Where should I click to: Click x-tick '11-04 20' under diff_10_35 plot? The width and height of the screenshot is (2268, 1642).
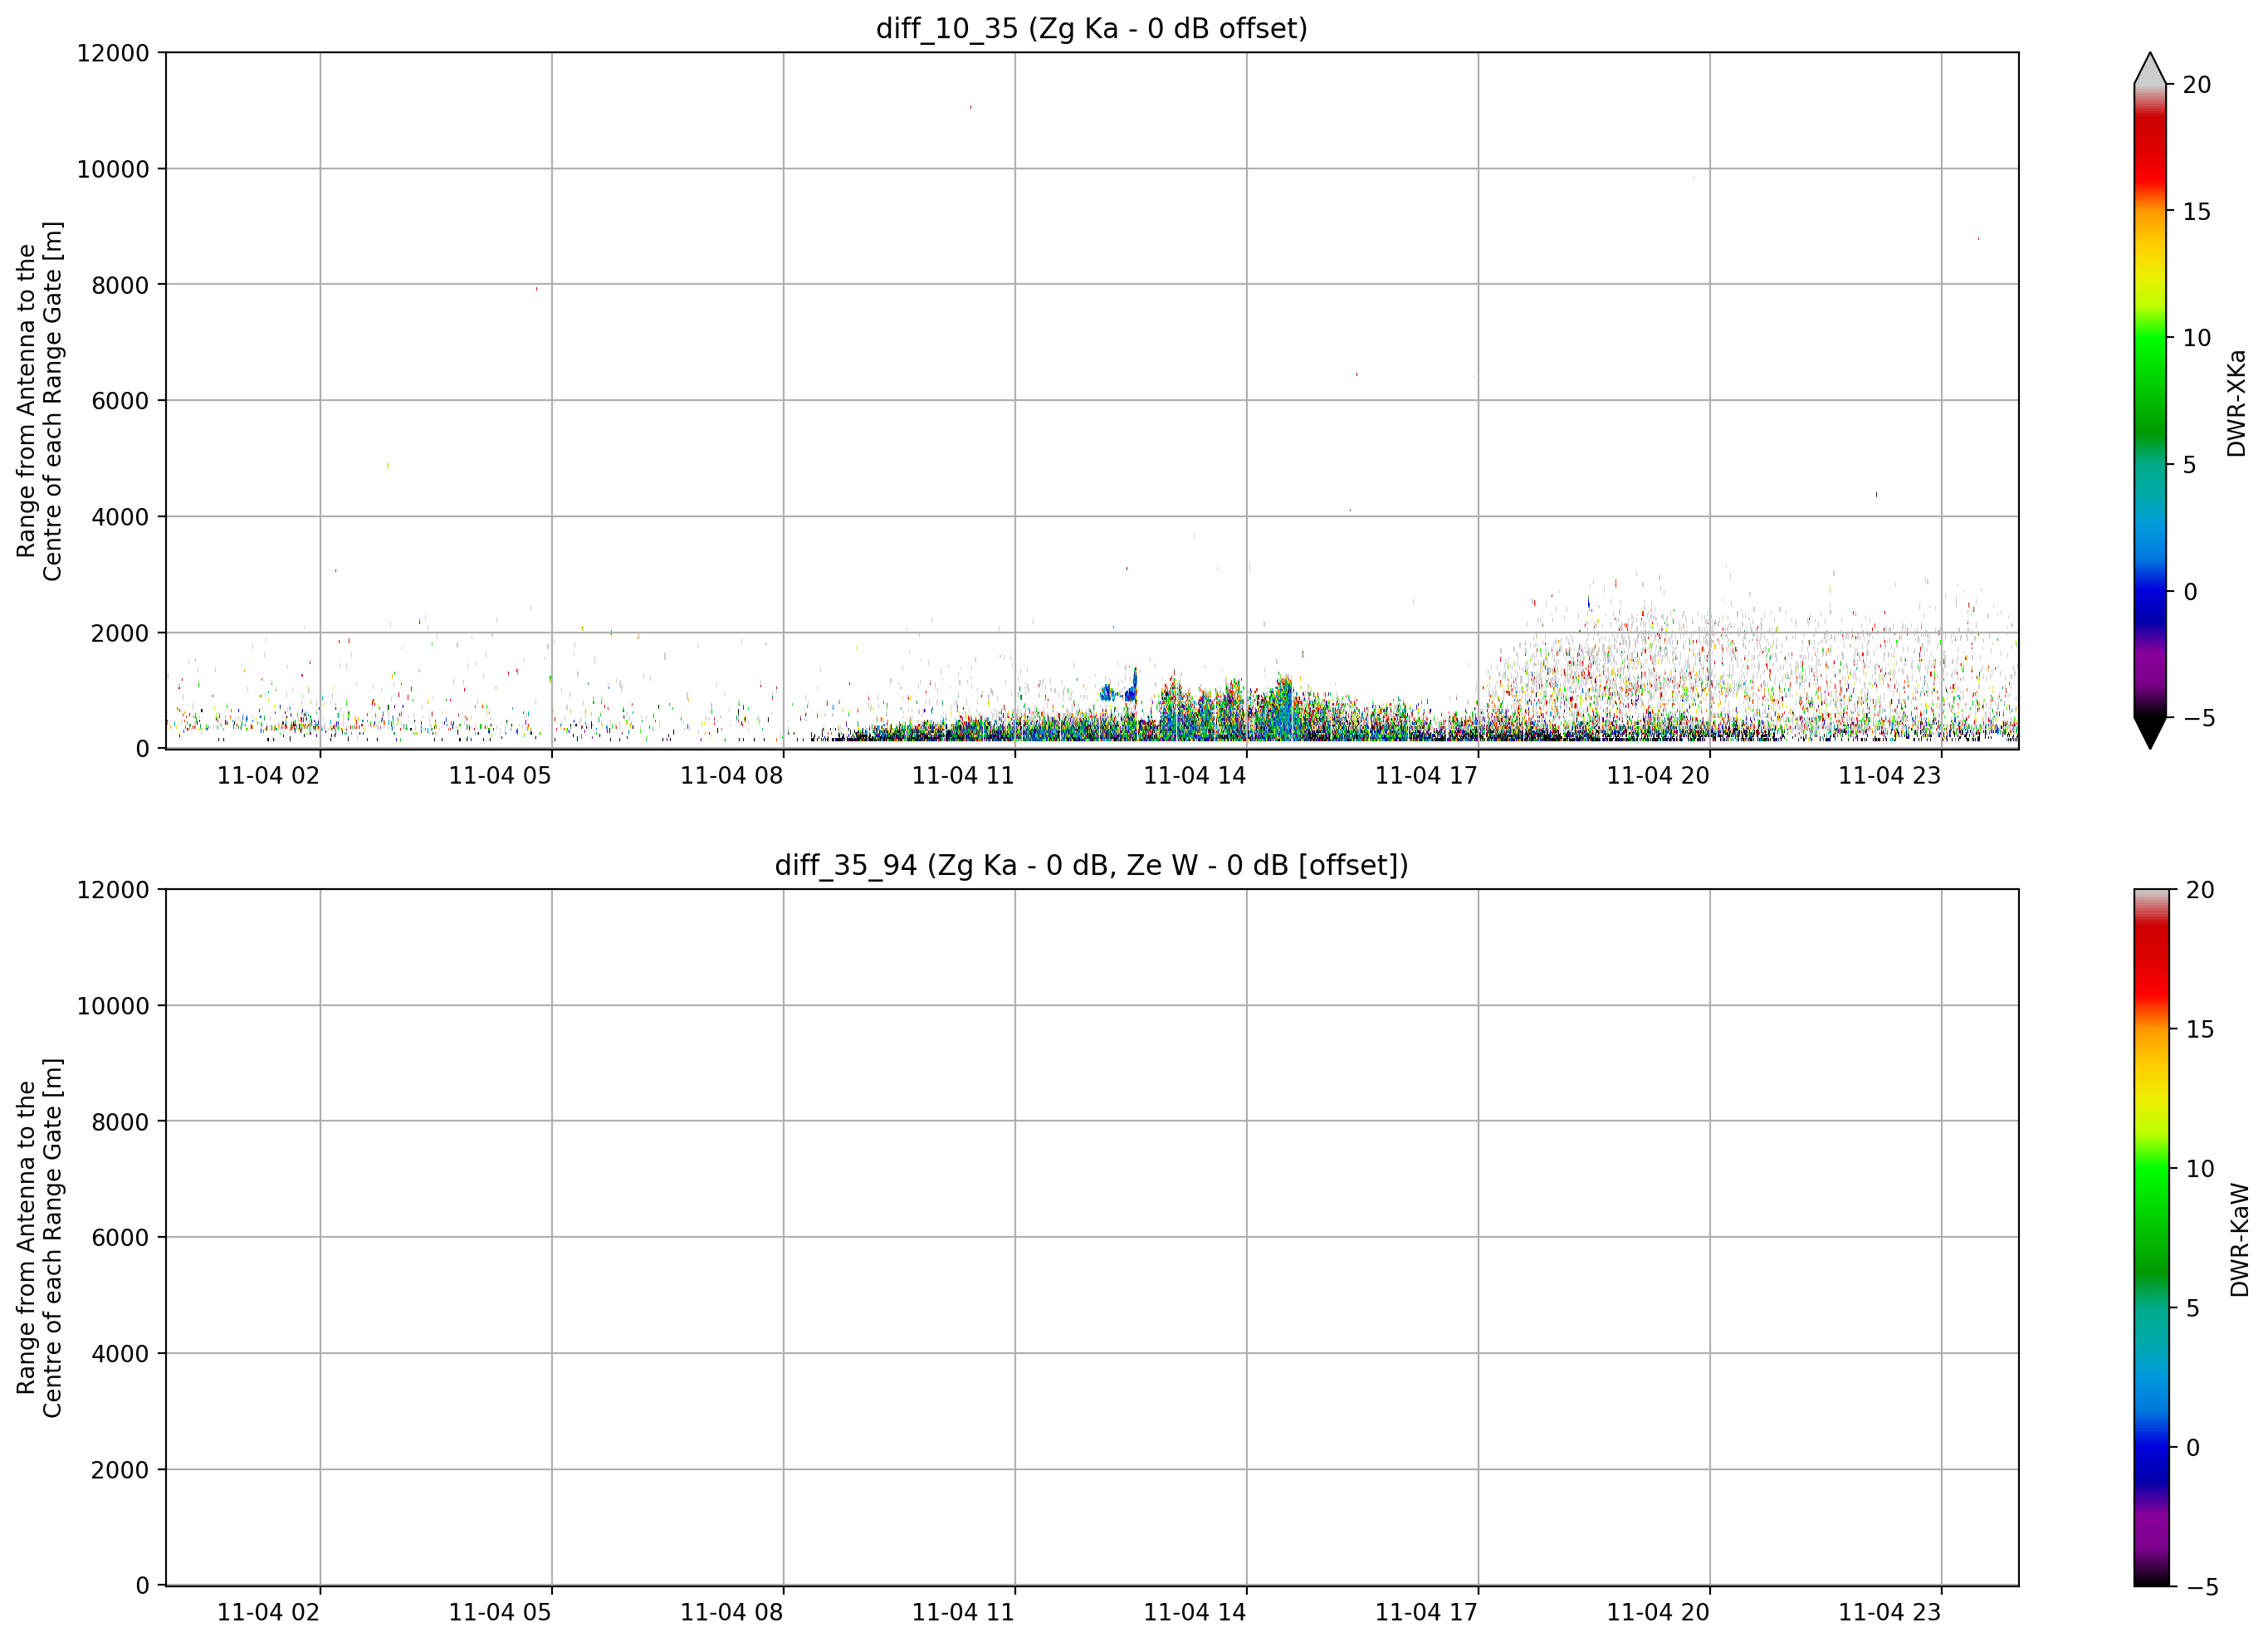(1658, 776)
